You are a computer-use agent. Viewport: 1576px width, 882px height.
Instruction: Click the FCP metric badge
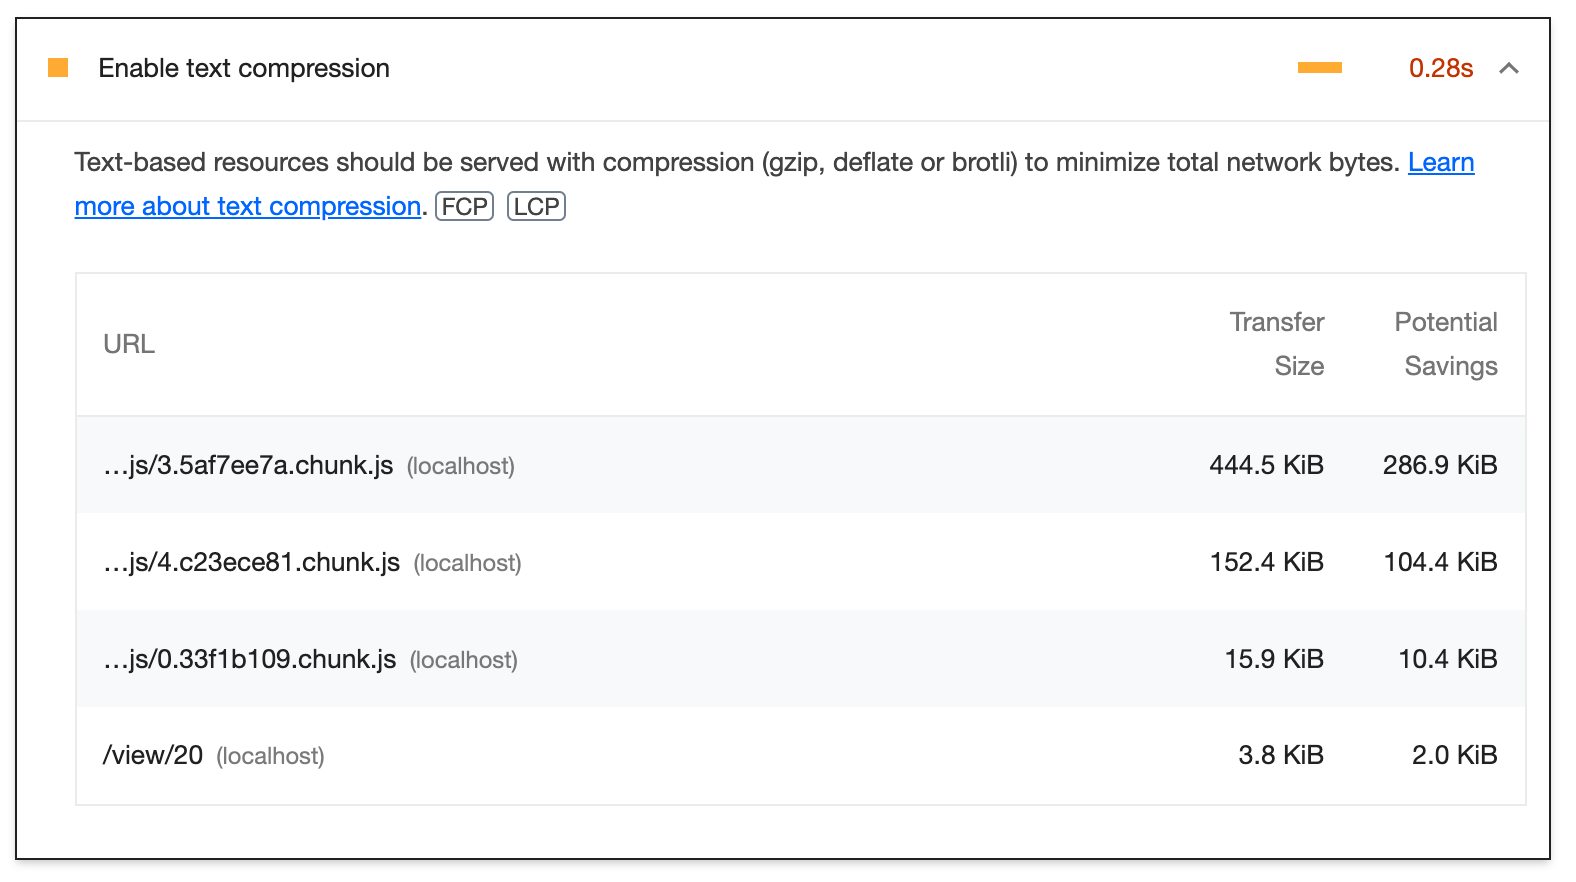click(465, 207)
